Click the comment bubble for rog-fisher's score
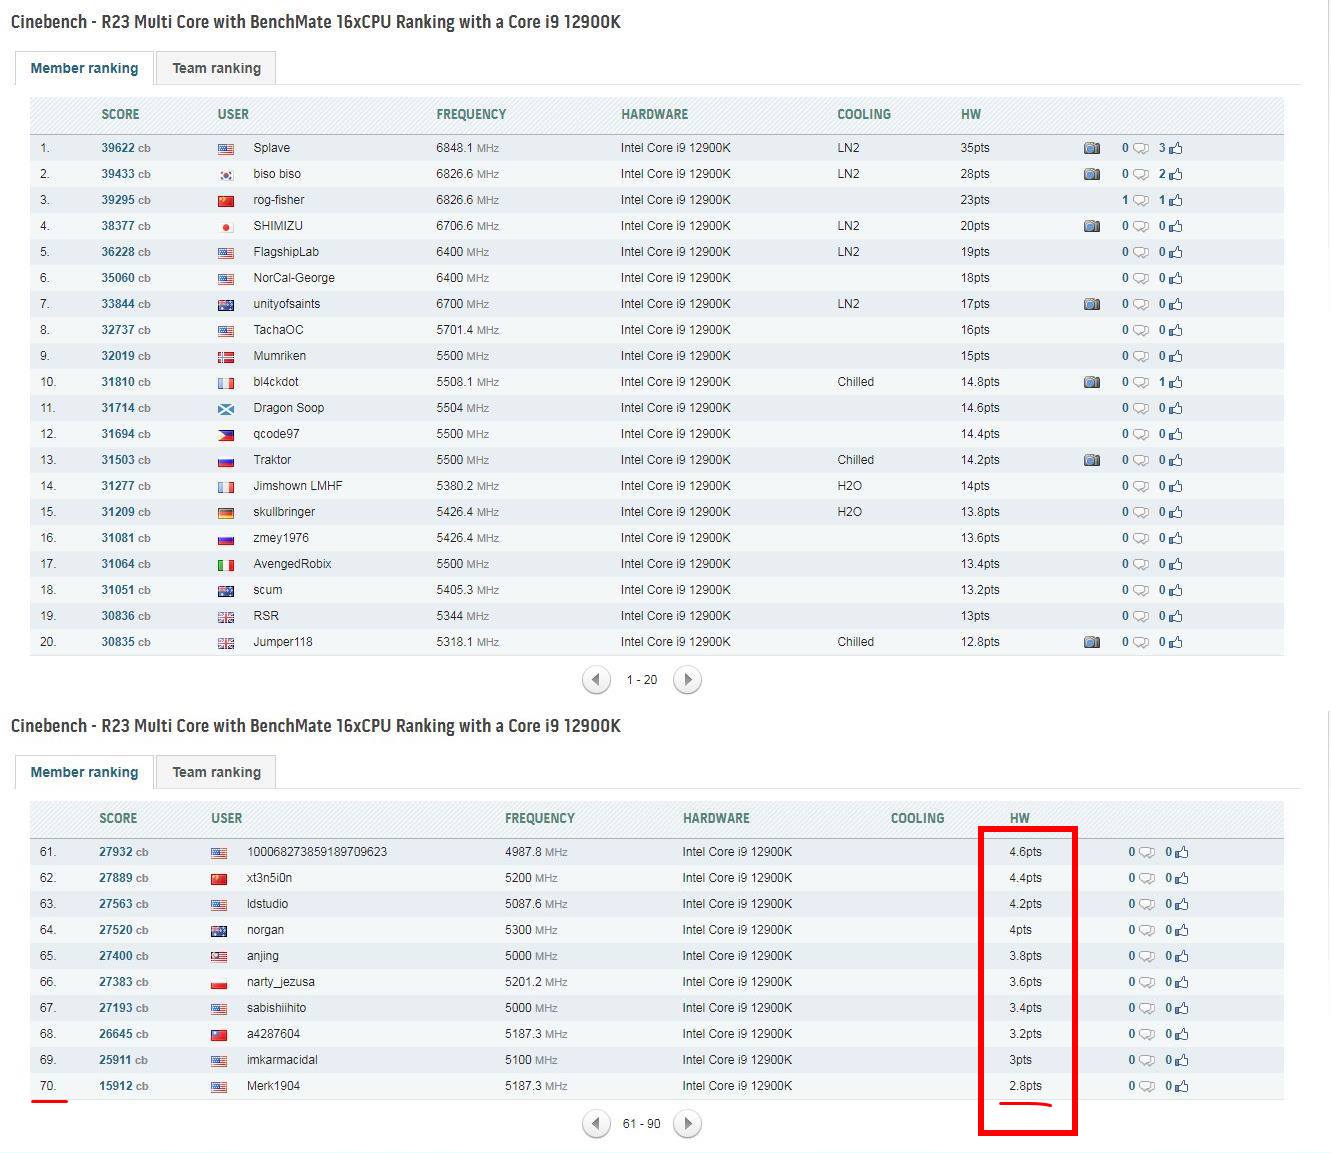 pos(1140,200)
